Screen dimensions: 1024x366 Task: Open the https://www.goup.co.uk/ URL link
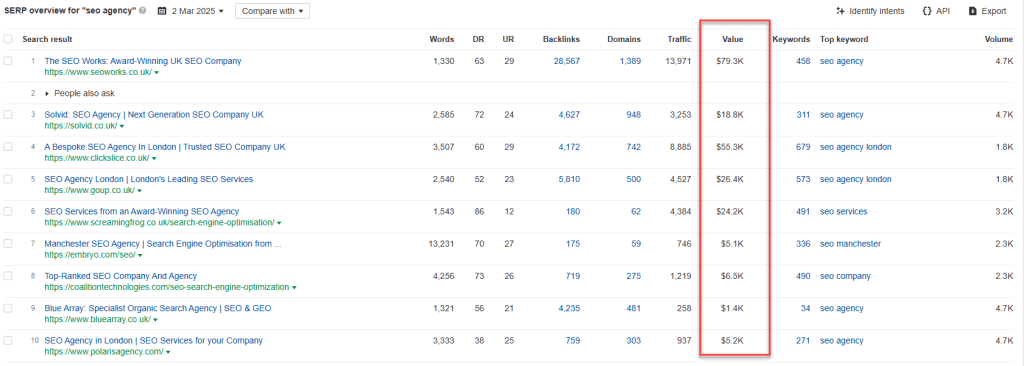(x=89, y=190)
